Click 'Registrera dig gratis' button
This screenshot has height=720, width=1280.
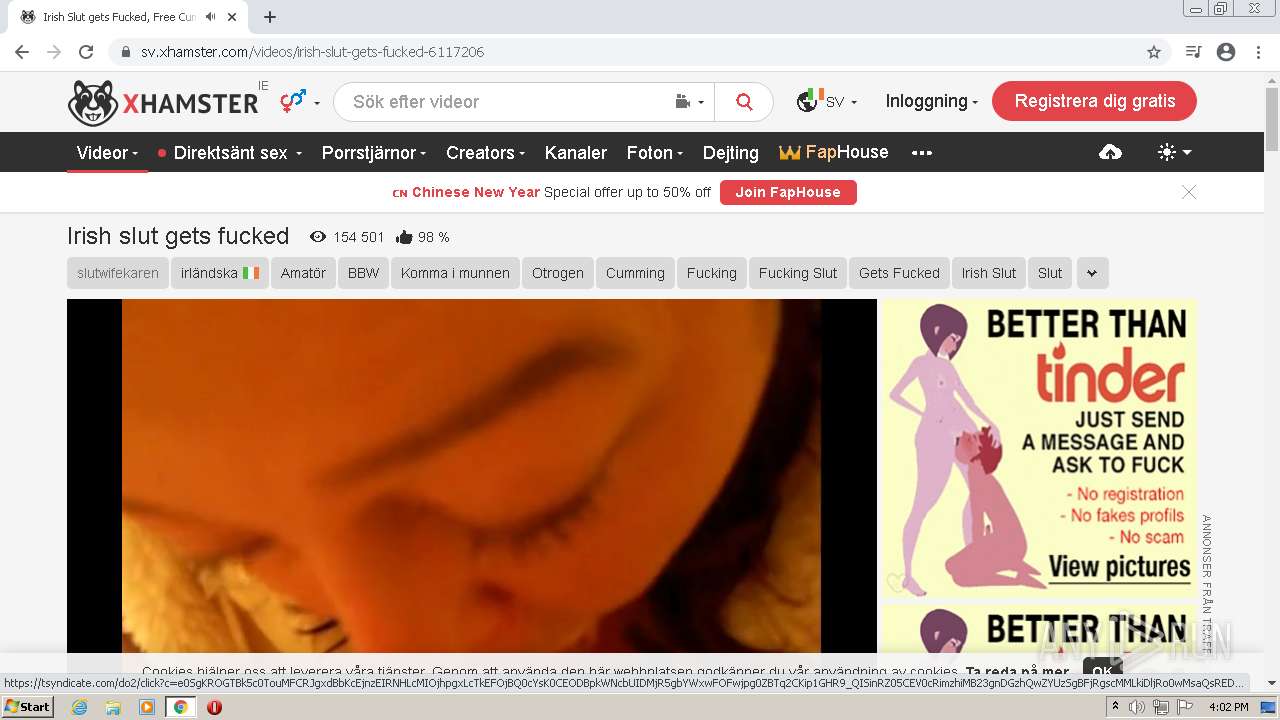(x=1094, y=101)
